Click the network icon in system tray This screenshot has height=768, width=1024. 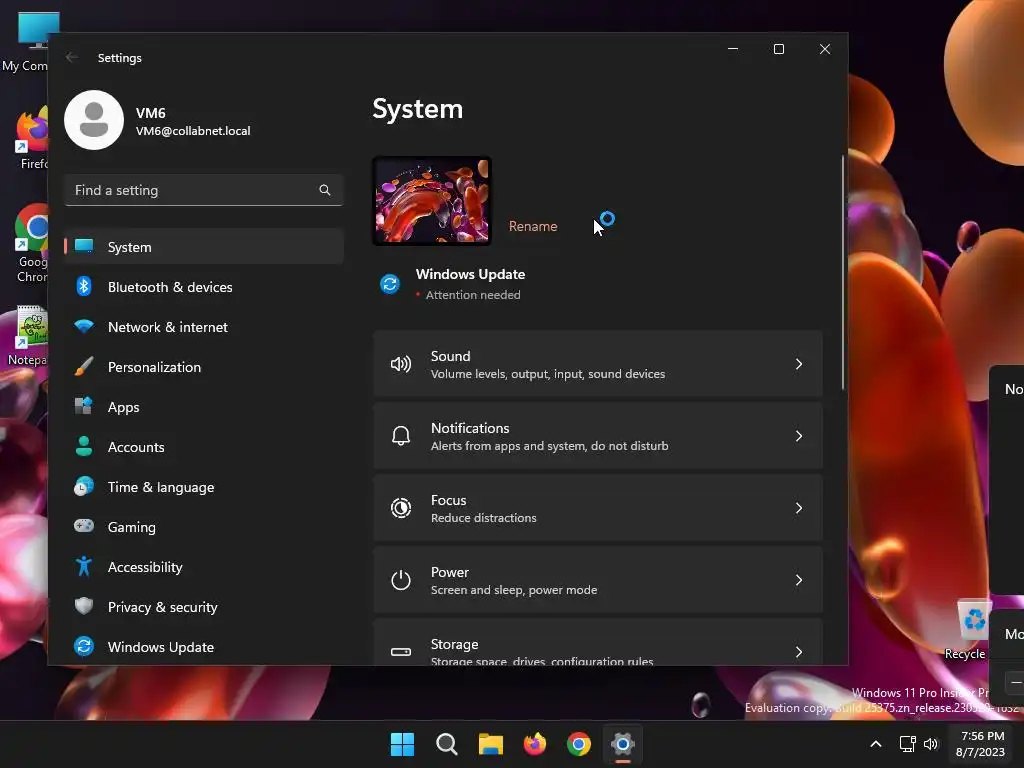coord(907,744)
